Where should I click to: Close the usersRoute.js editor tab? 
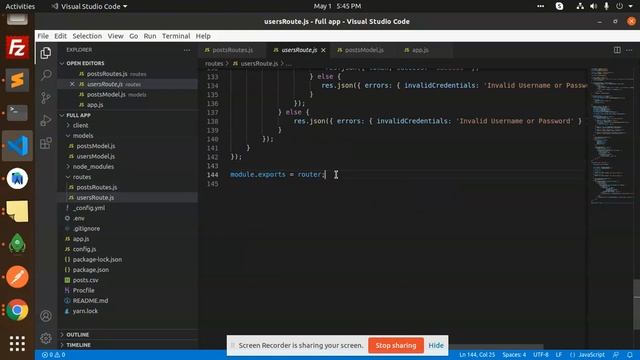[x=323, y=50]
